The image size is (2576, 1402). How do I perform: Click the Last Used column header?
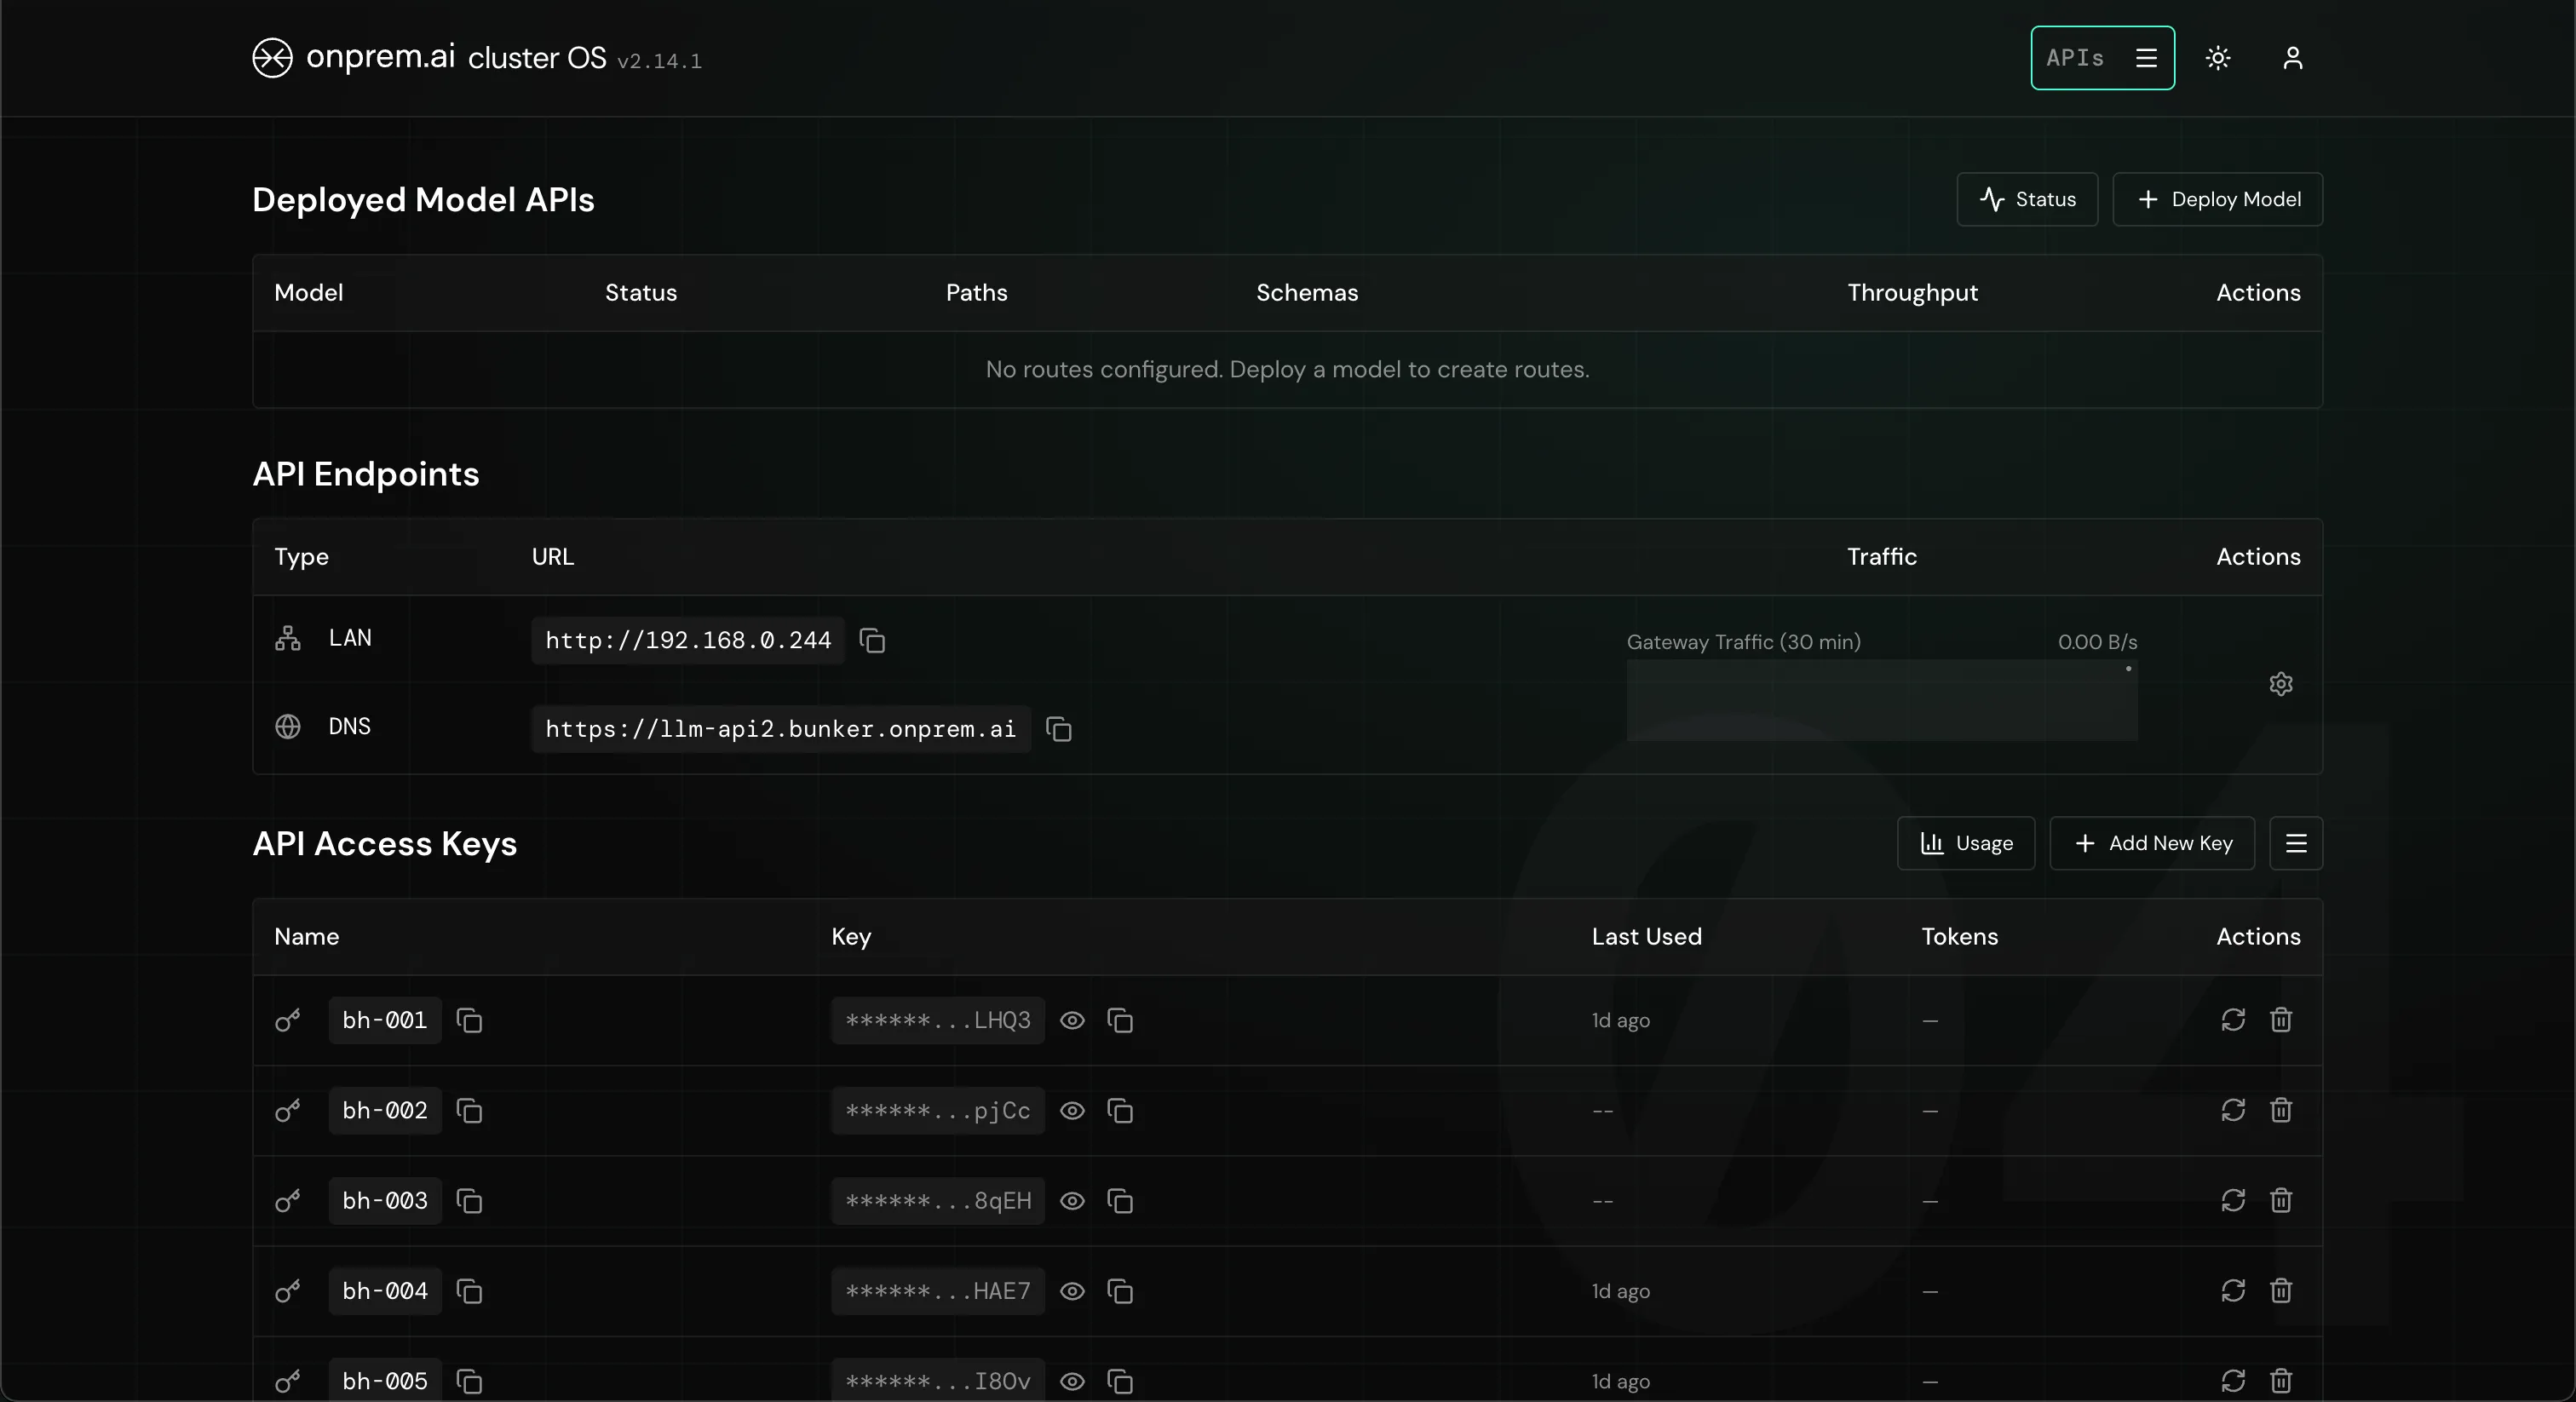[x=1646, y=937]
